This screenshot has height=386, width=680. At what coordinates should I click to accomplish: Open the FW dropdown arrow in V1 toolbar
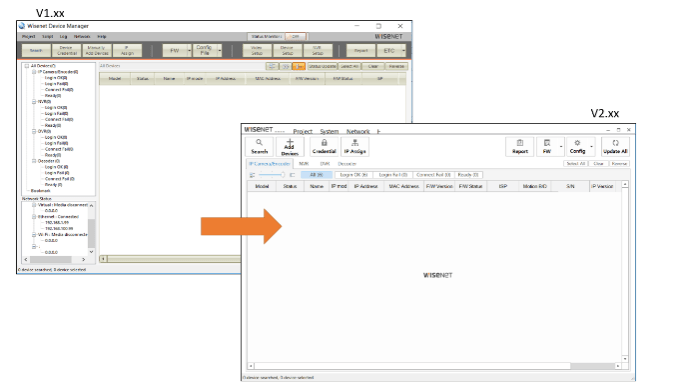click(189, 51)
